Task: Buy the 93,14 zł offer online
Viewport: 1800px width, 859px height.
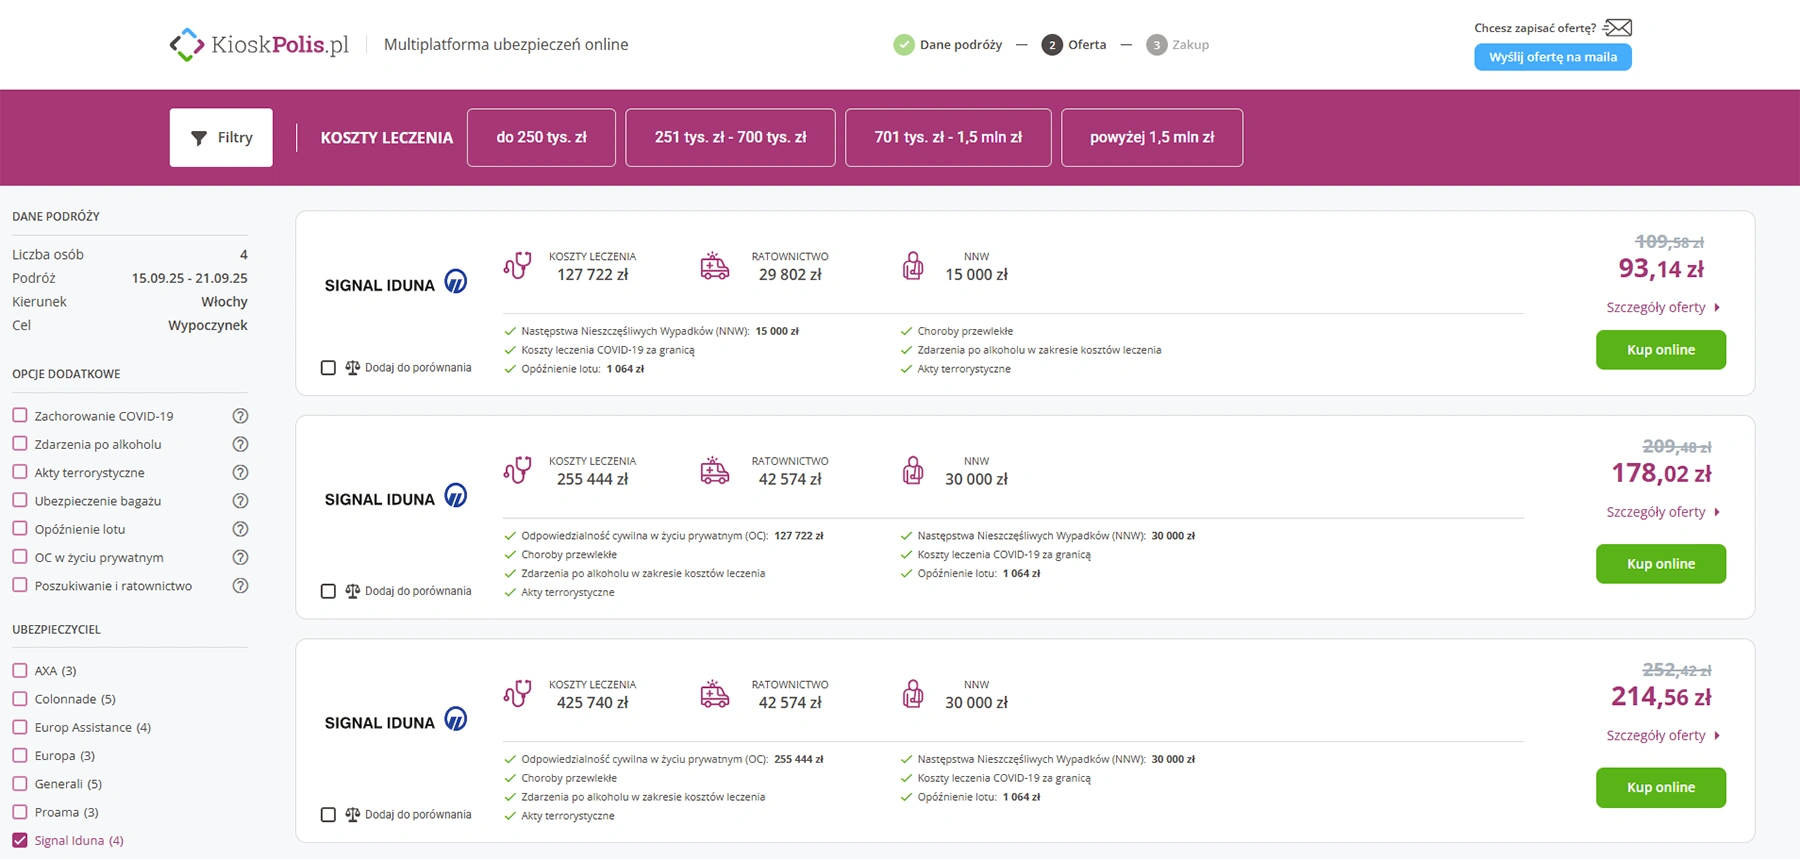Action: (1661, 350)
